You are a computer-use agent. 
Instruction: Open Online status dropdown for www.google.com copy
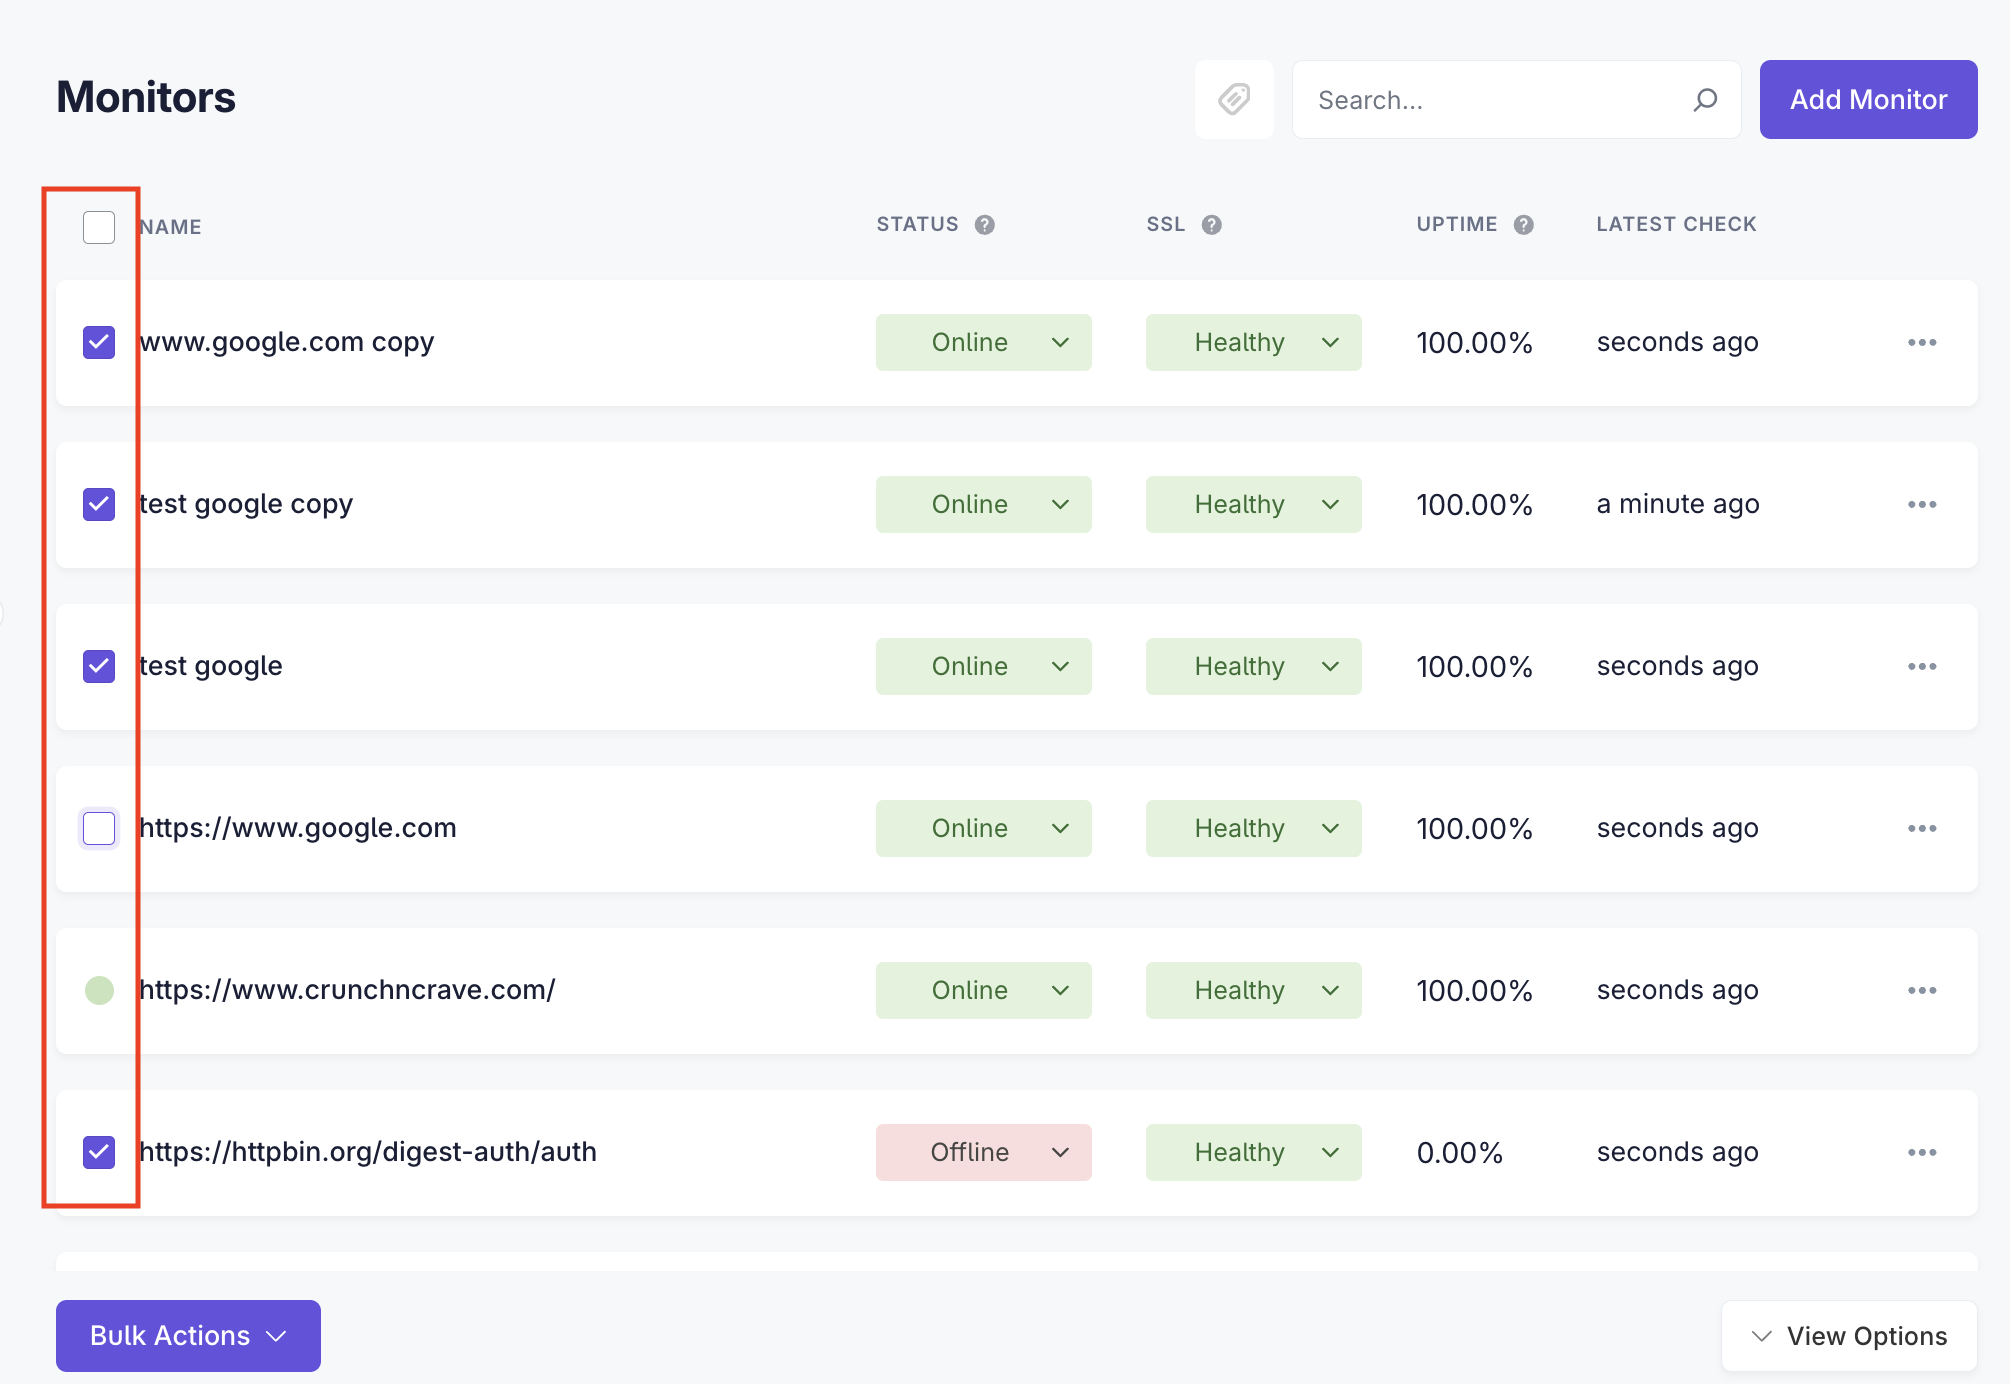click(984, 343)
